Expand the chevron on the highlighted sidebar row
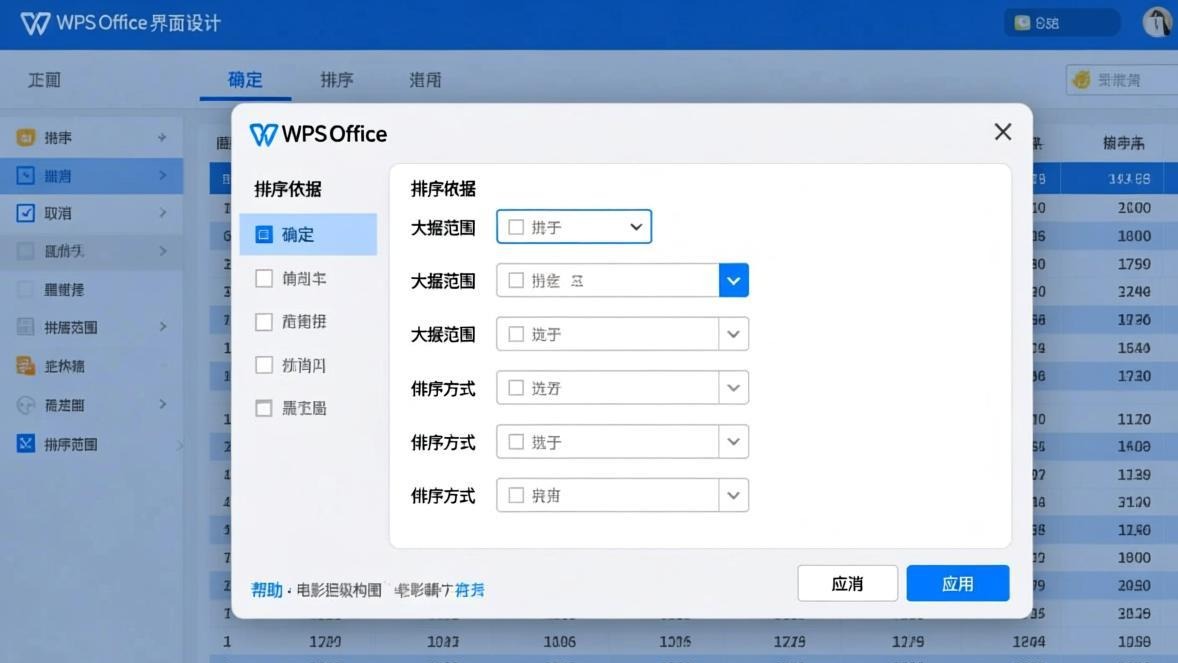1178x663 pixels. [163, 176]
